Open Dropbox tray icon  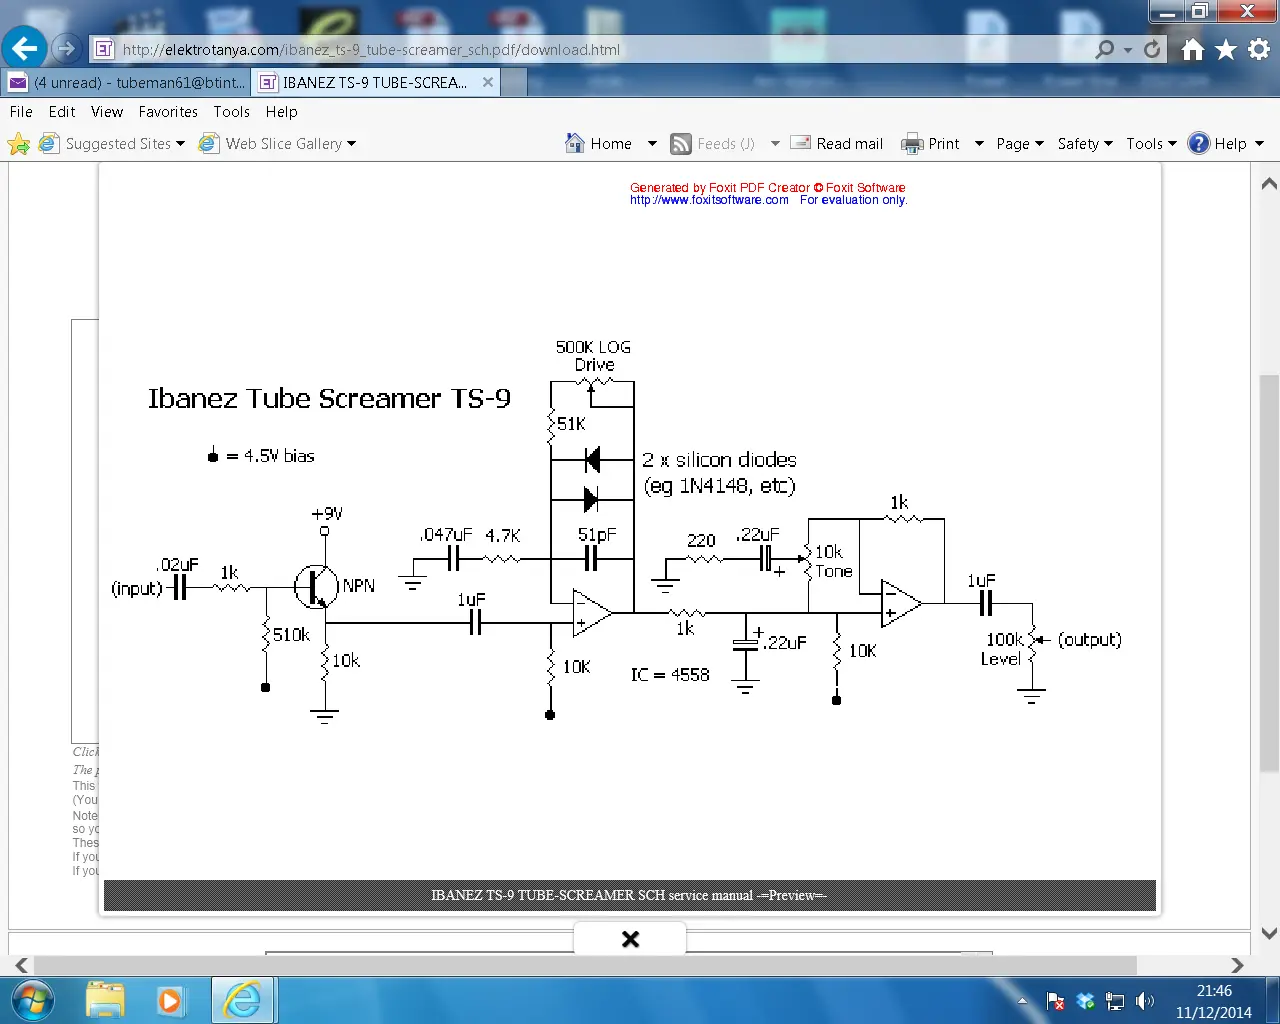(x=1085, y=1000)
